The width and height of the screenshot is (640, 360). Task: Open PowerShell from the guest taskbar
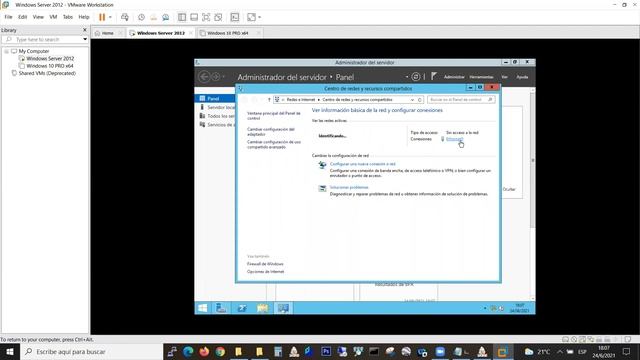(x=242, y=308)
